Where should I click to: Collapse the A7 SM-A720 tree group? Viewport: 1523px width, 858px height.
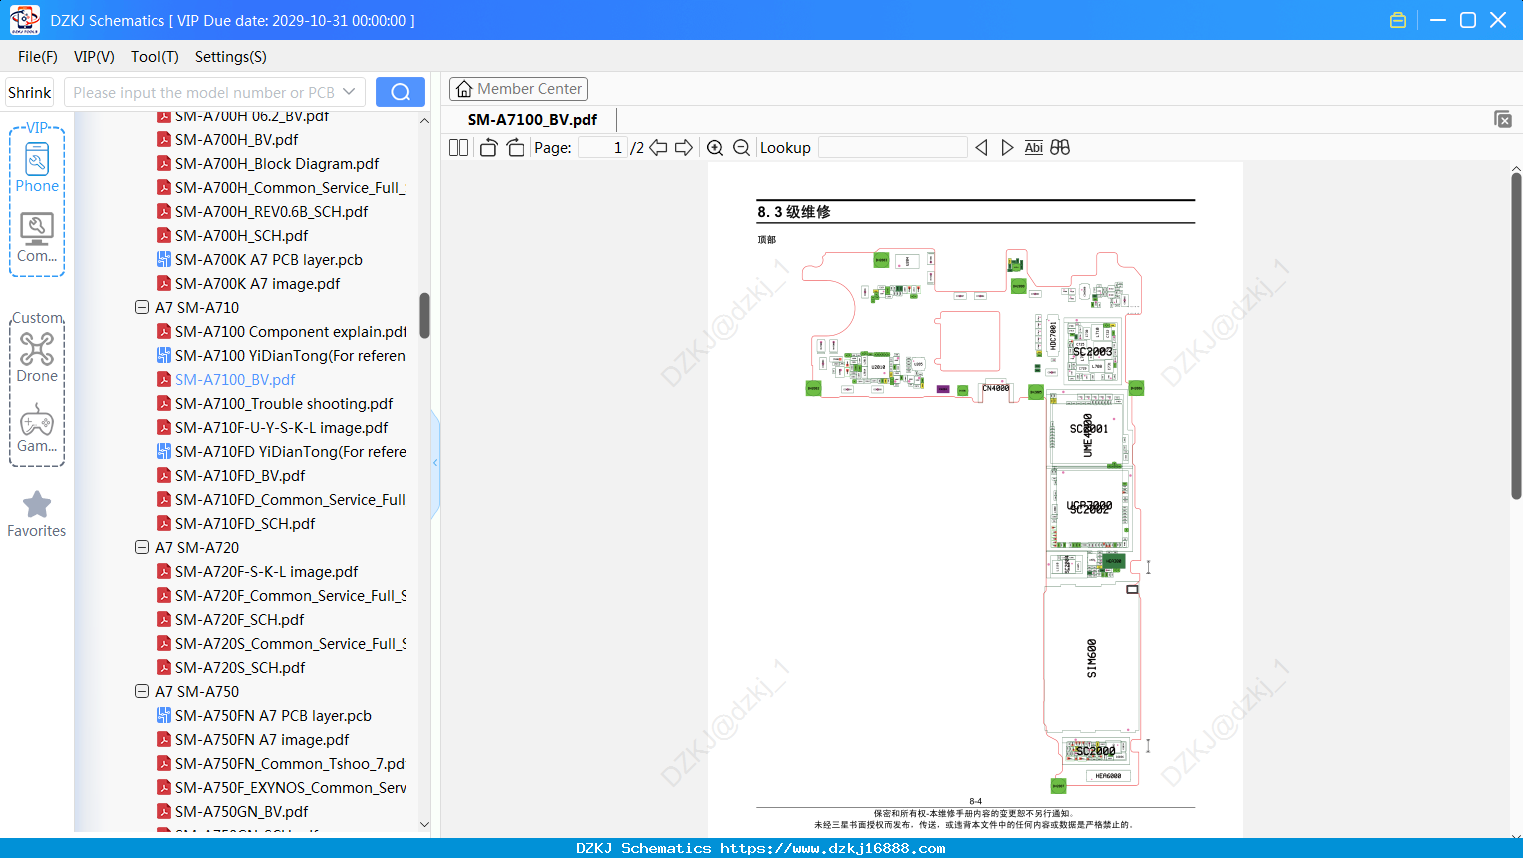pos(142,548)
